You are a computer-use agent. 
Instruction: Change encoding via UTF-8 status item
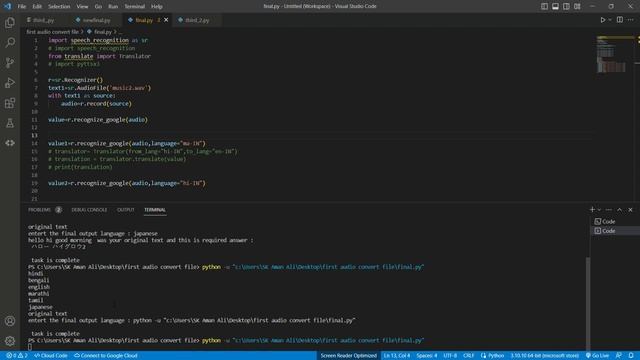click(x=450, y=356)
